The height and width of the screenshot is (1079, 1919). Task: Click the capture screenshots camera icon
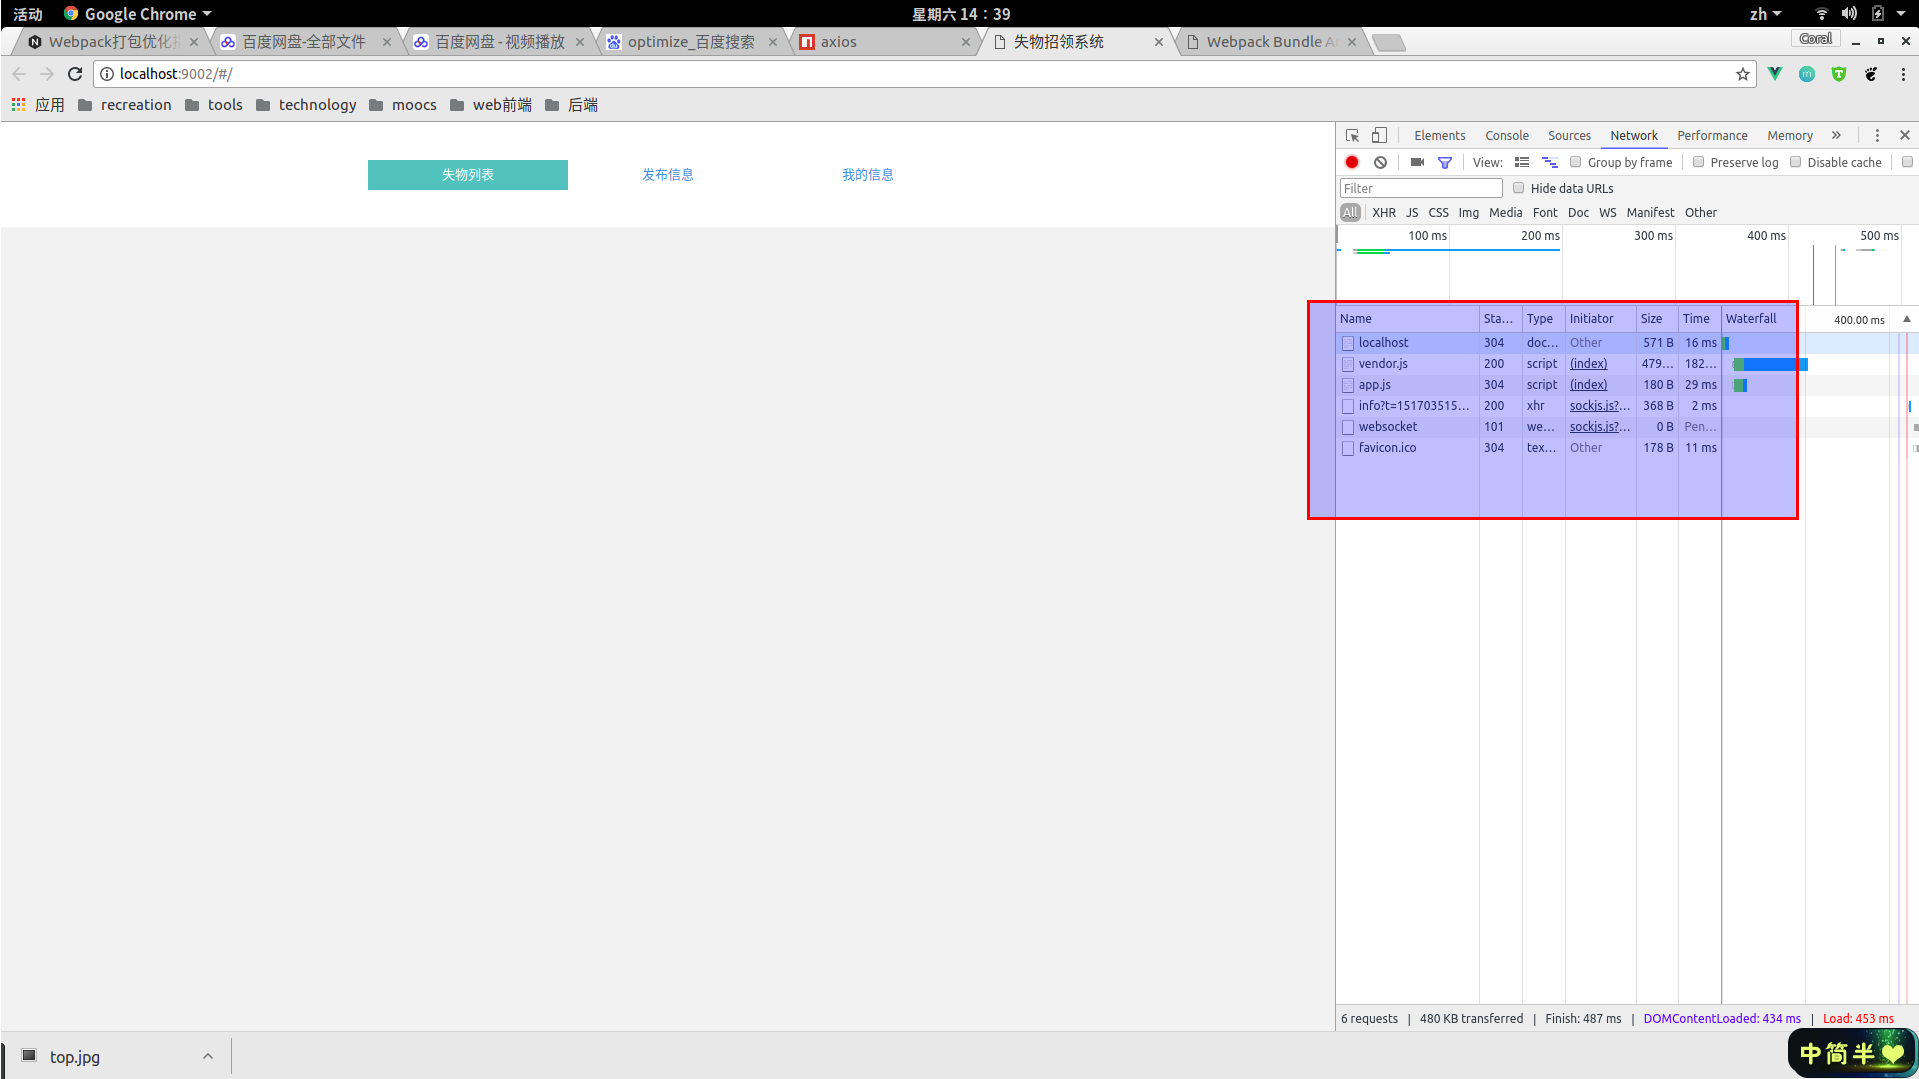(x=1417, y=162)
